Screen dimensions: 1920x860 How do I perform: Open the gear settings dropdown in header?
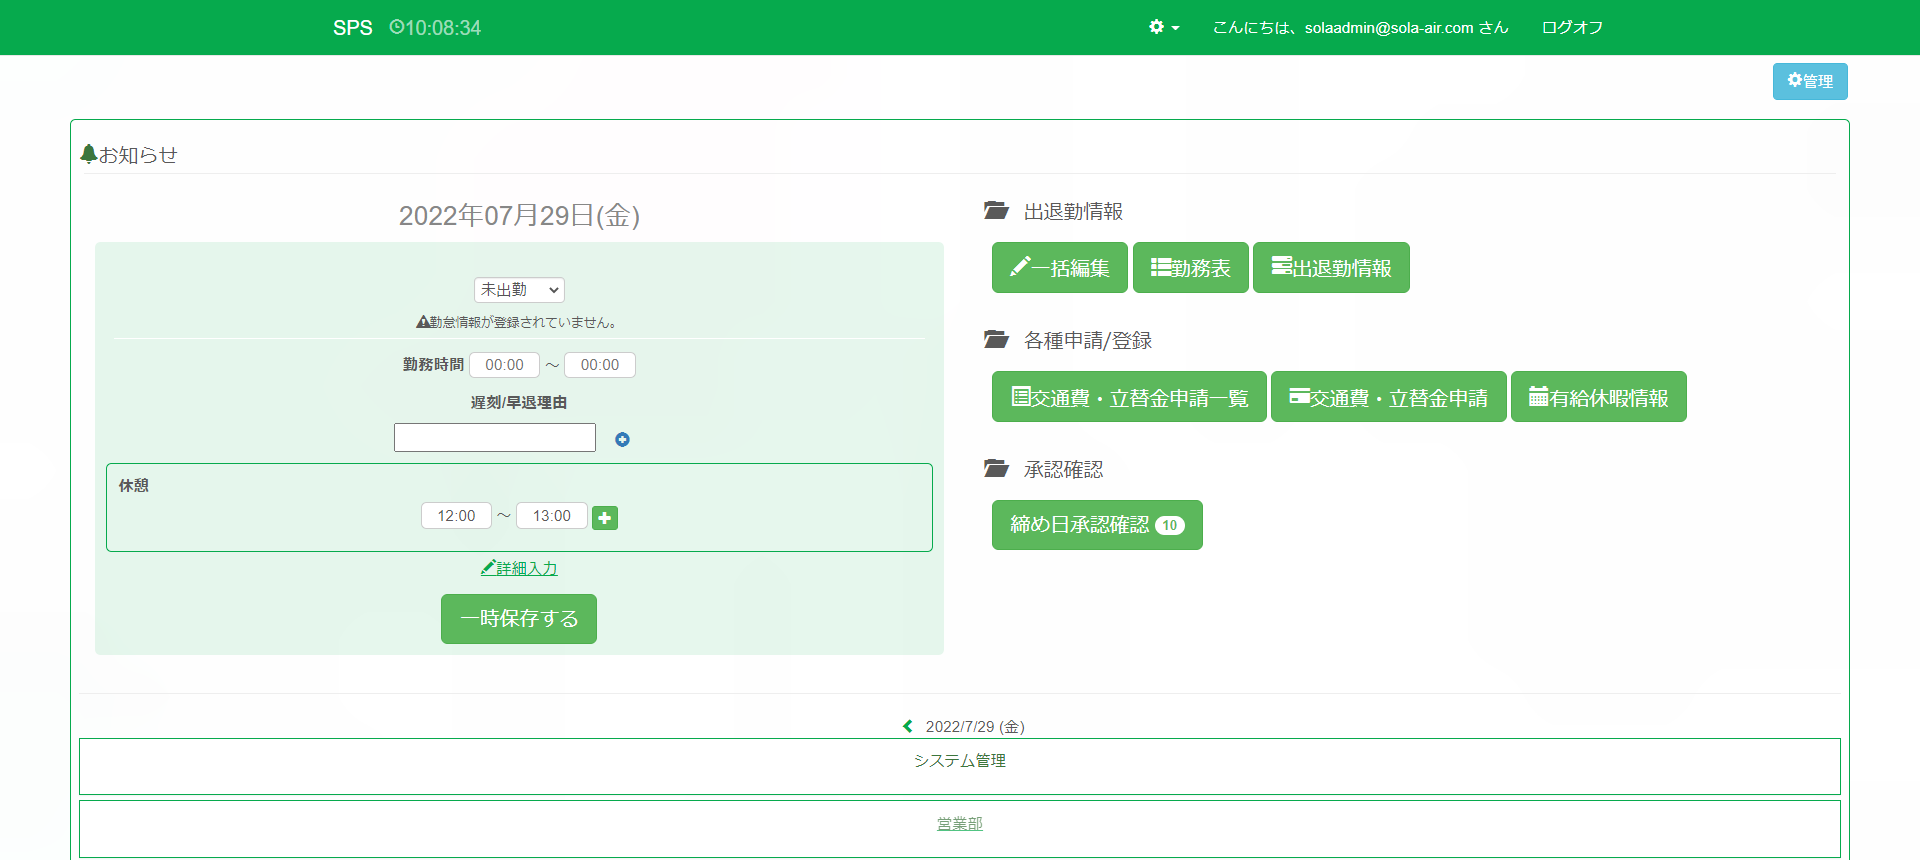1163,28
